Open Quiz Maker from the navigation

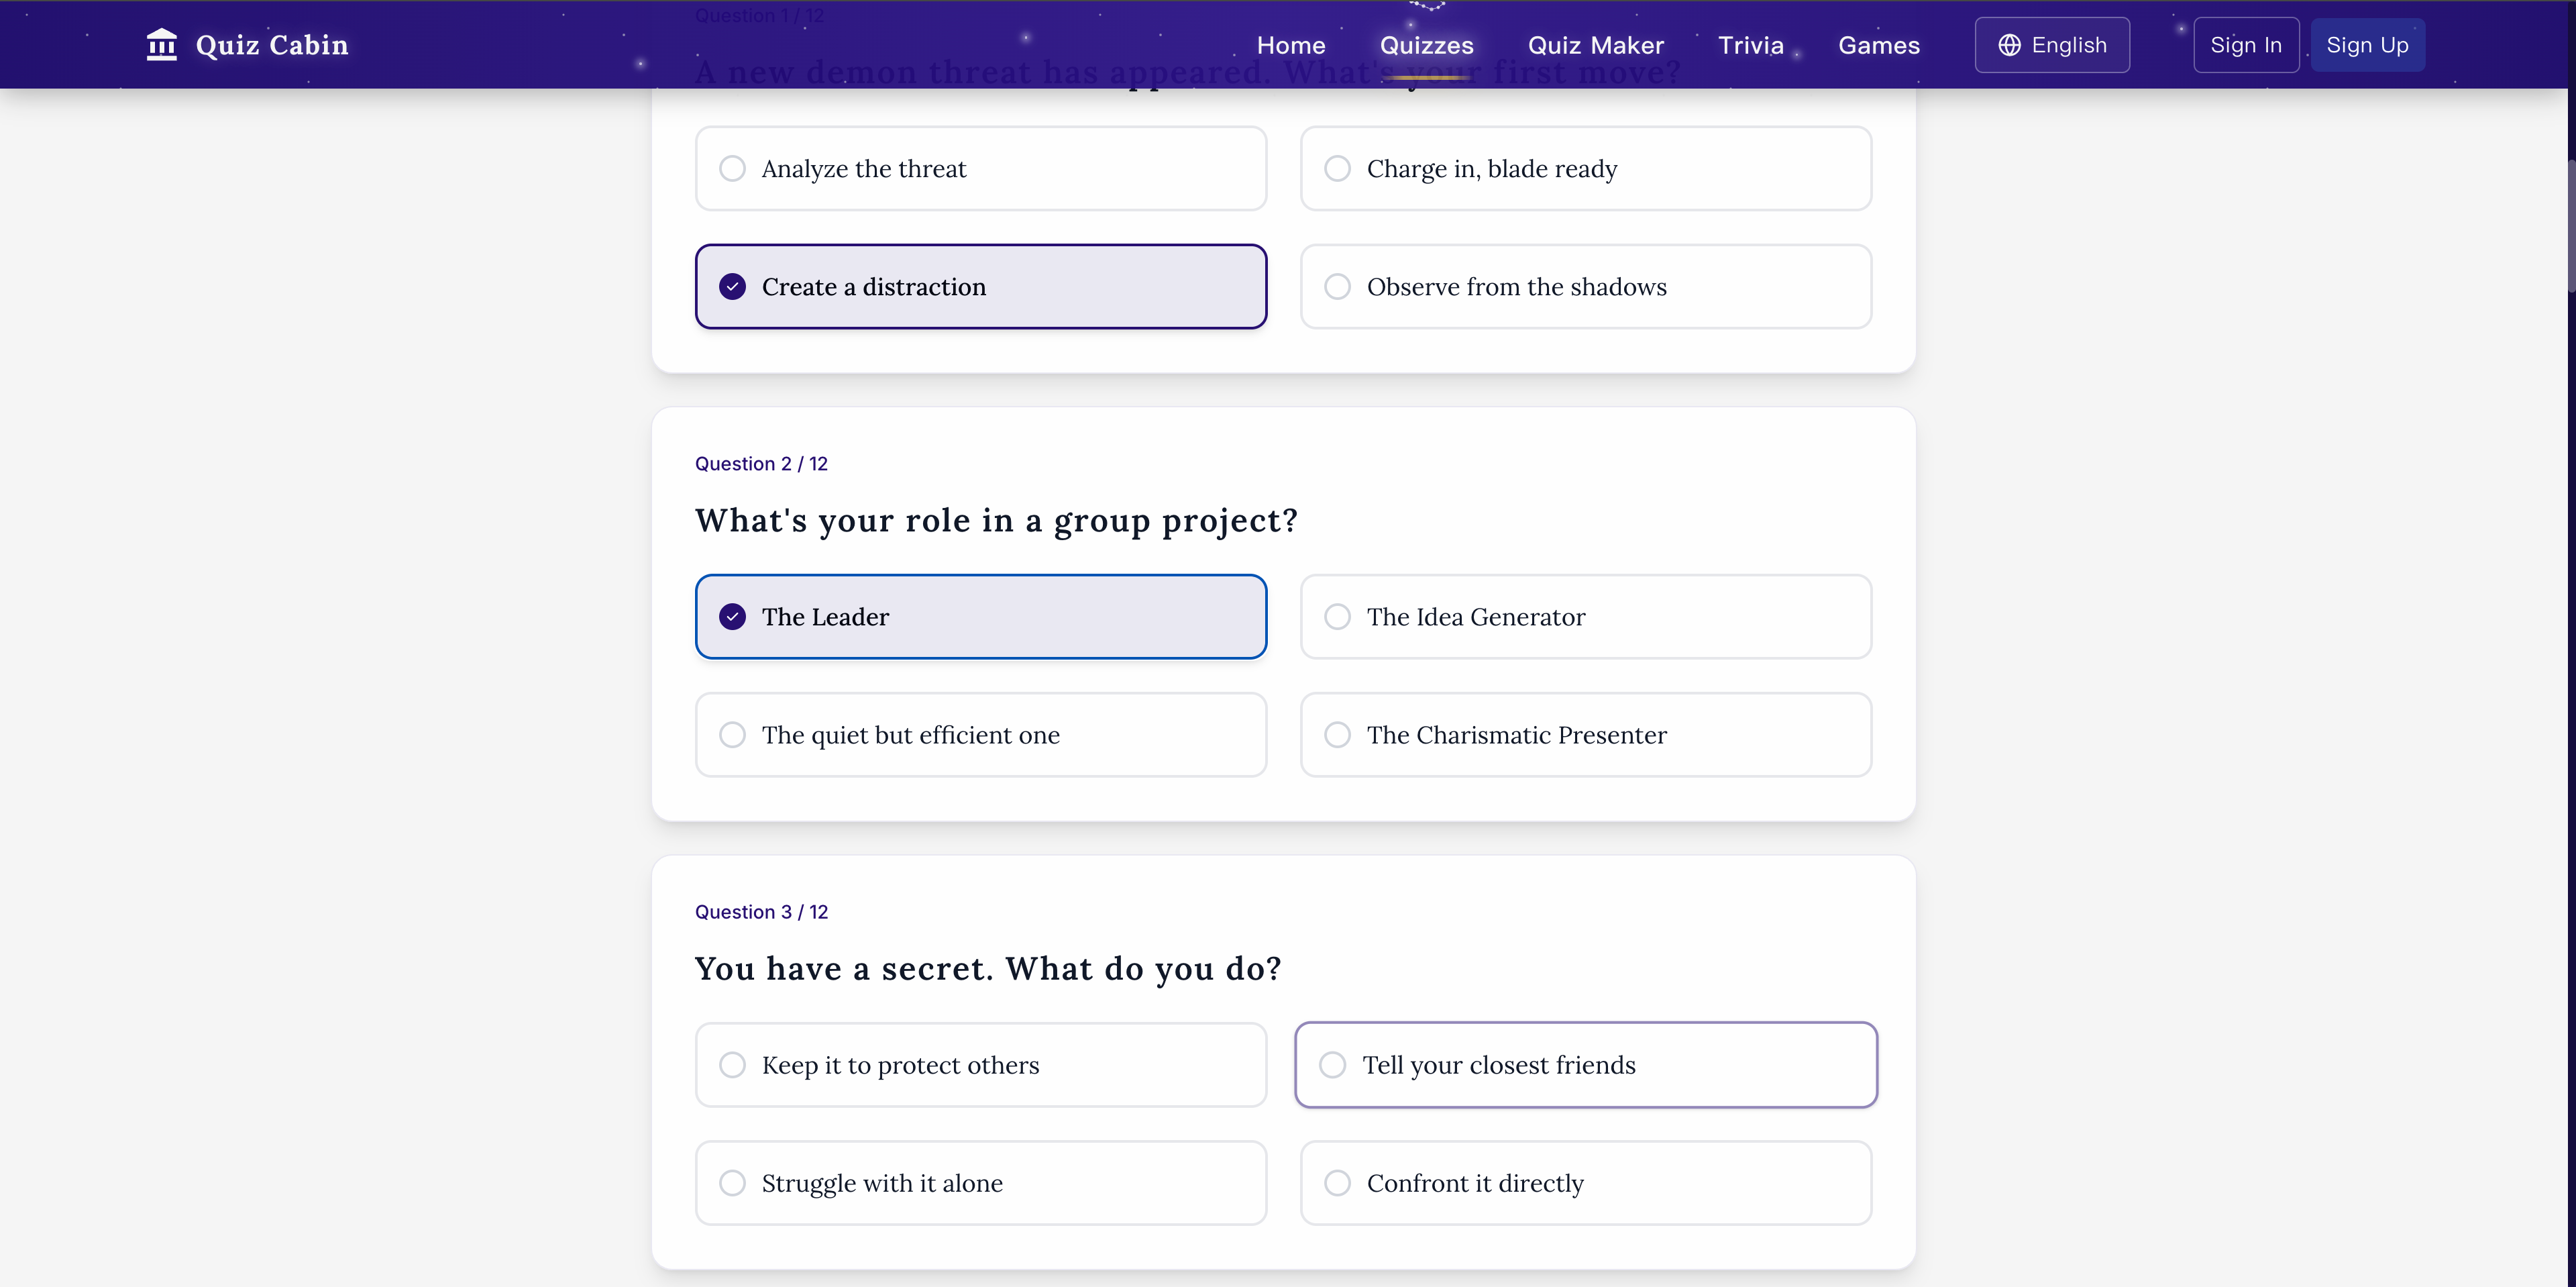pyautogui.click(x=1596, y=45)
